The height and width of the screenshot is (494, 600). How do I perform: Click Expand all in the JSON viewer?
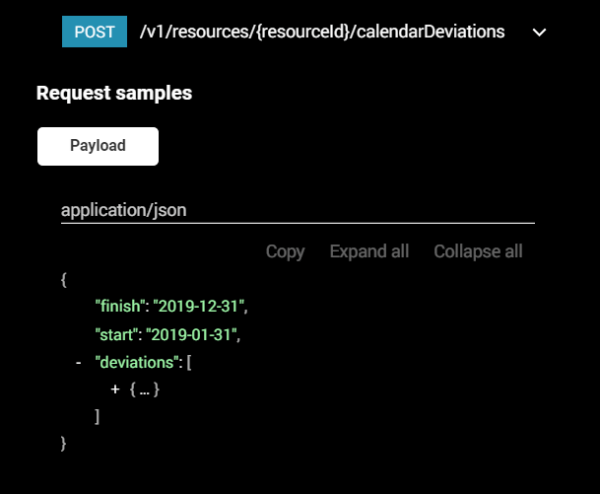tap(369, 251)
